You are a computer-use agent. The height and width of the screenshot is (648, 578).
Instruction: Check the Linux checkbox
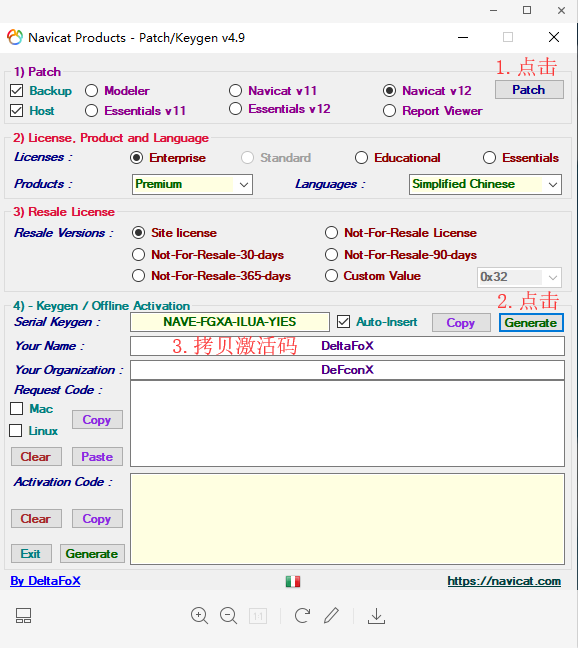(x=16, y=431)
